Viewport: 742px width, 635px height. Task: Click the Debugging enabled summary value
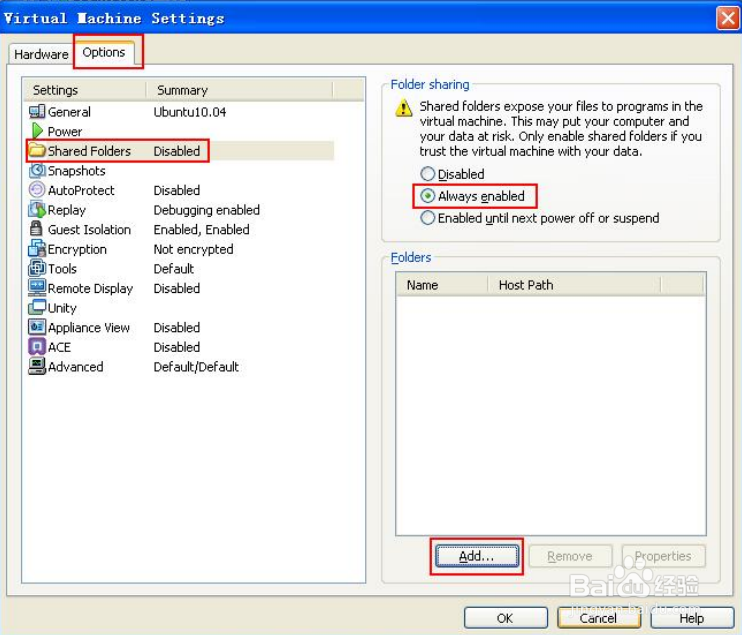[x=207, y=210]
